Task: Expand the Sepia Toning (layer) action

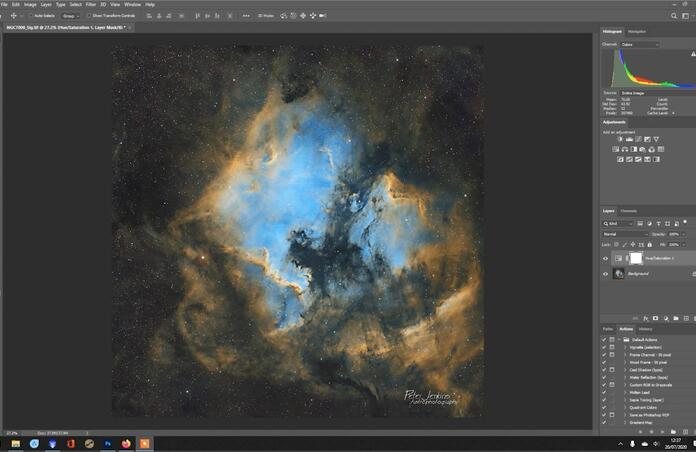Action: point(625,400)
